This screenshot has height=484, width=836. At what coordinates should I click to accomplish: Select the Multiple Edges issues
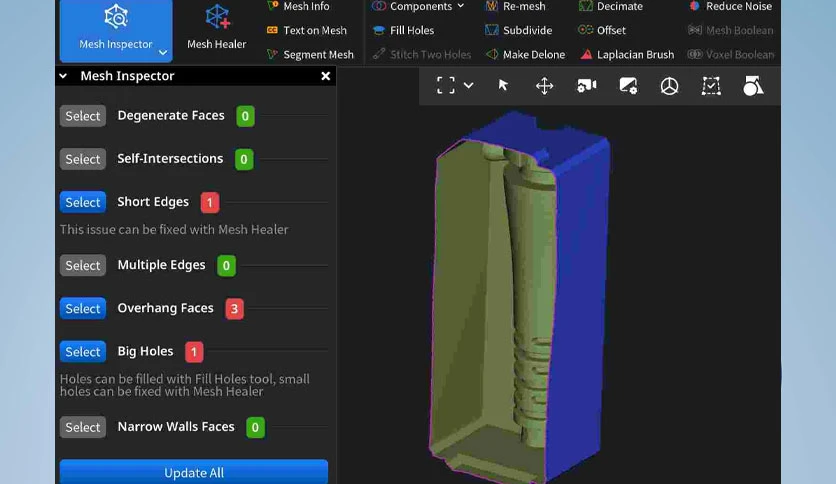point(83,265)
